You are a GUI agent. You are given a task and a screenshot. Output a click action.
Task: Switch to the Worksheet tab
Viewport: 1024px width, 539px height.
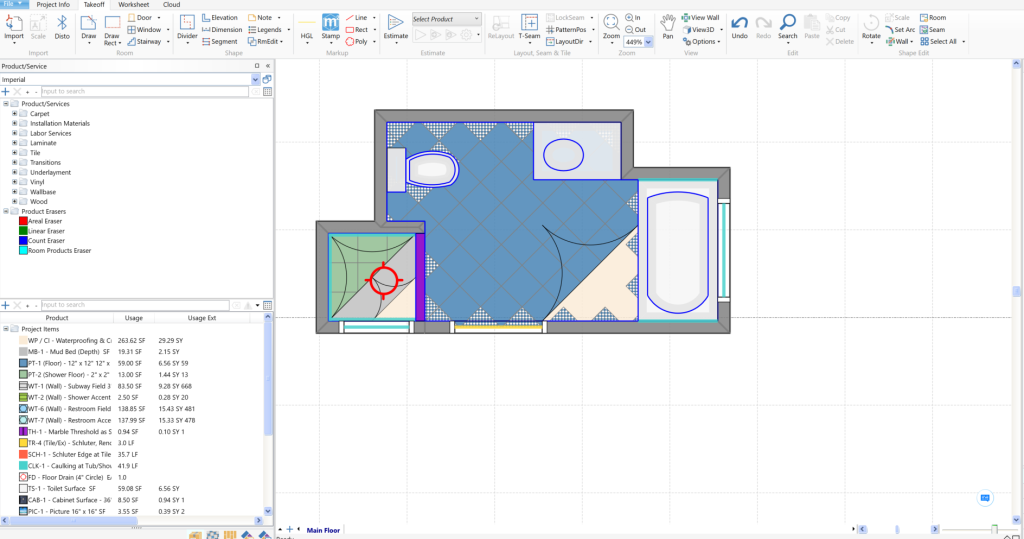(x=133, y=5)
